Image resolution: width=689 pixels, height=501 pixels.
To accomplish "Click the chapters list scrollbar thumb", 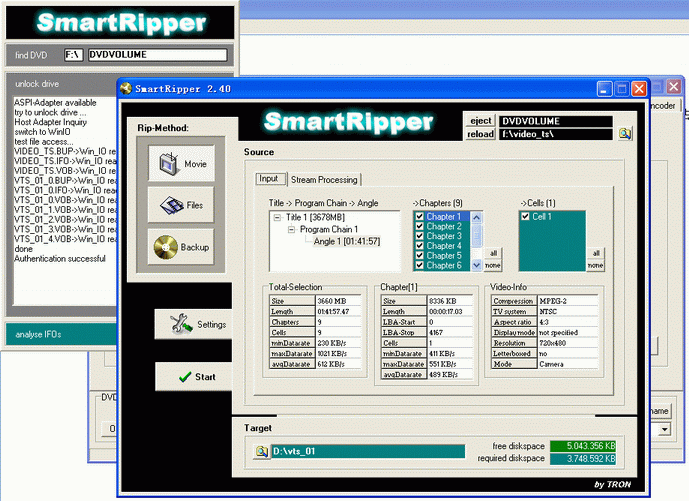I will click(477, 235).
